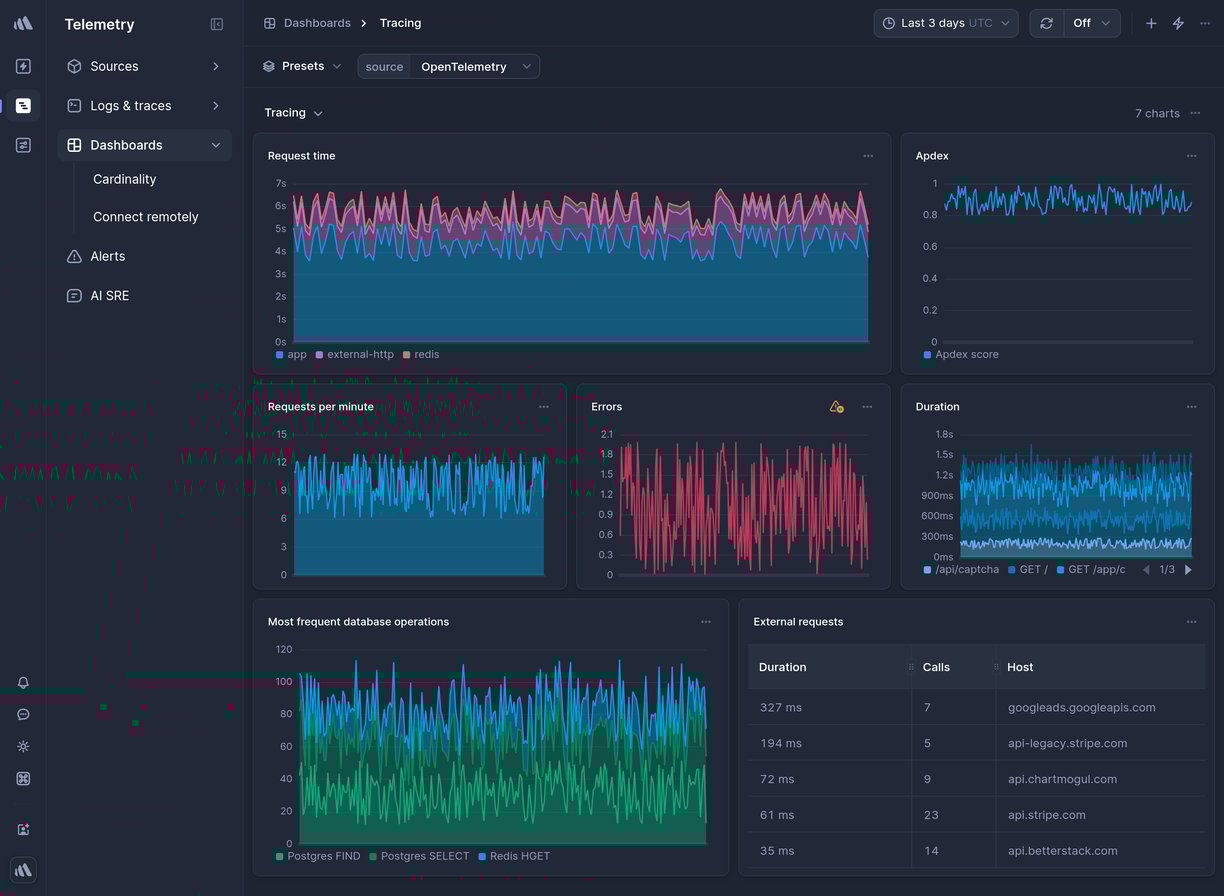Viewport: 1224px width, 896px height.
Task: Collapse the Tracing charts section chevron
Action: click(317, 113)
